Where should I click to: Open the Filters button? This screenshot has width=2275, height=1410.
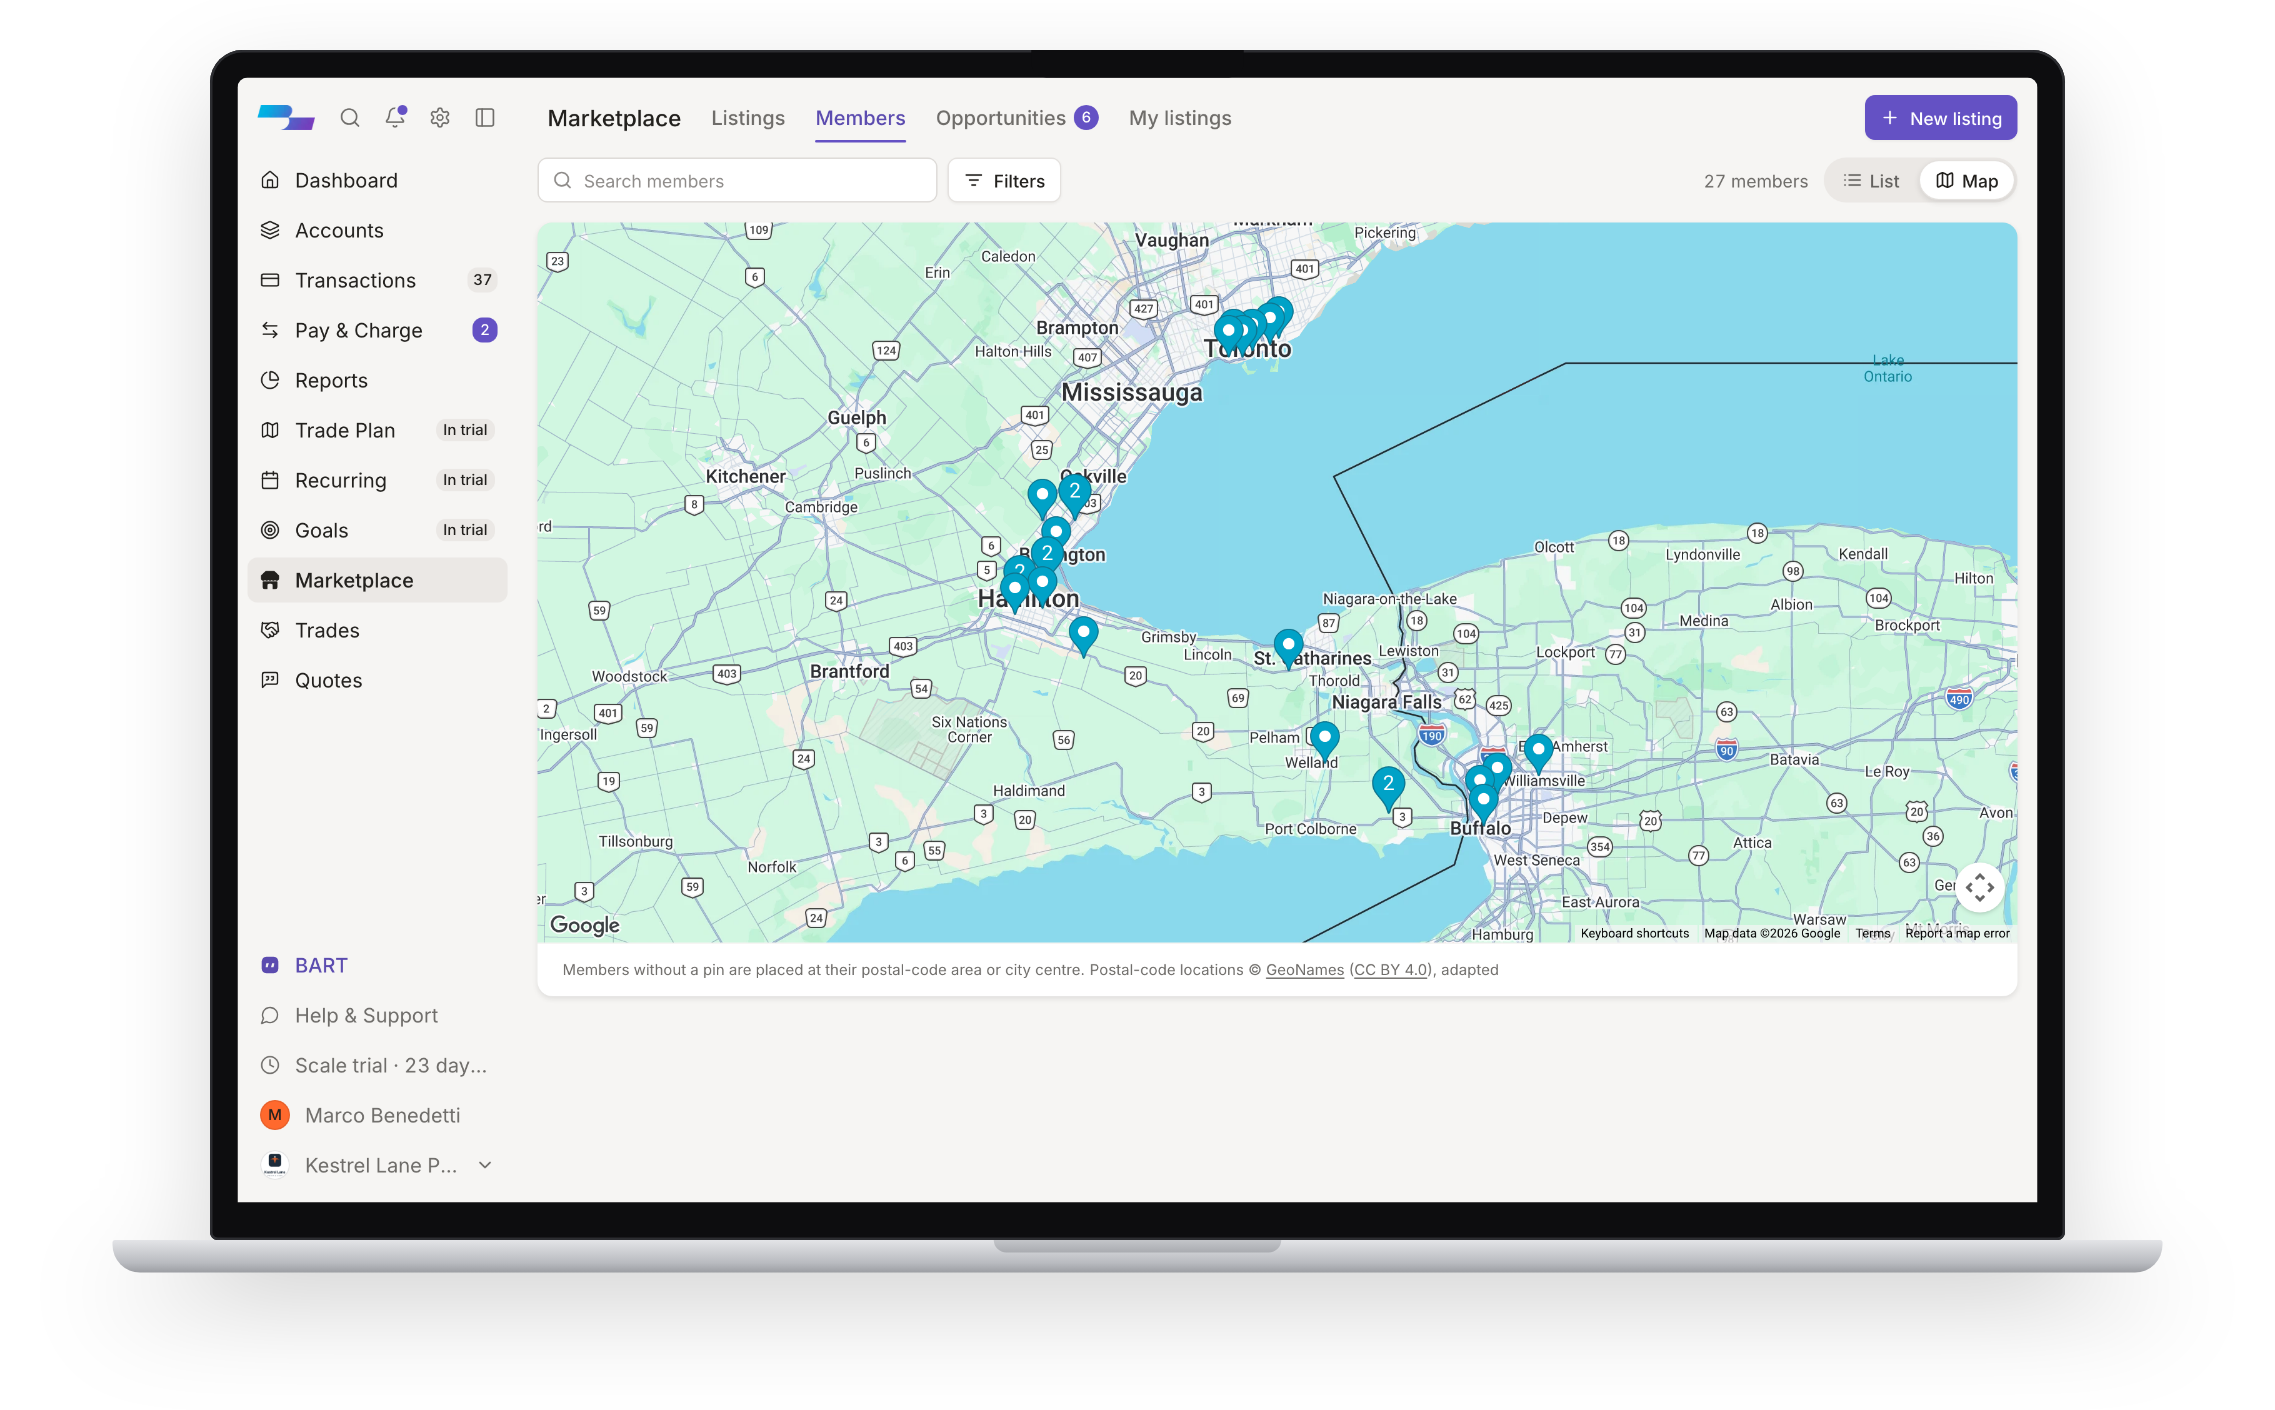click(1004, 181)
